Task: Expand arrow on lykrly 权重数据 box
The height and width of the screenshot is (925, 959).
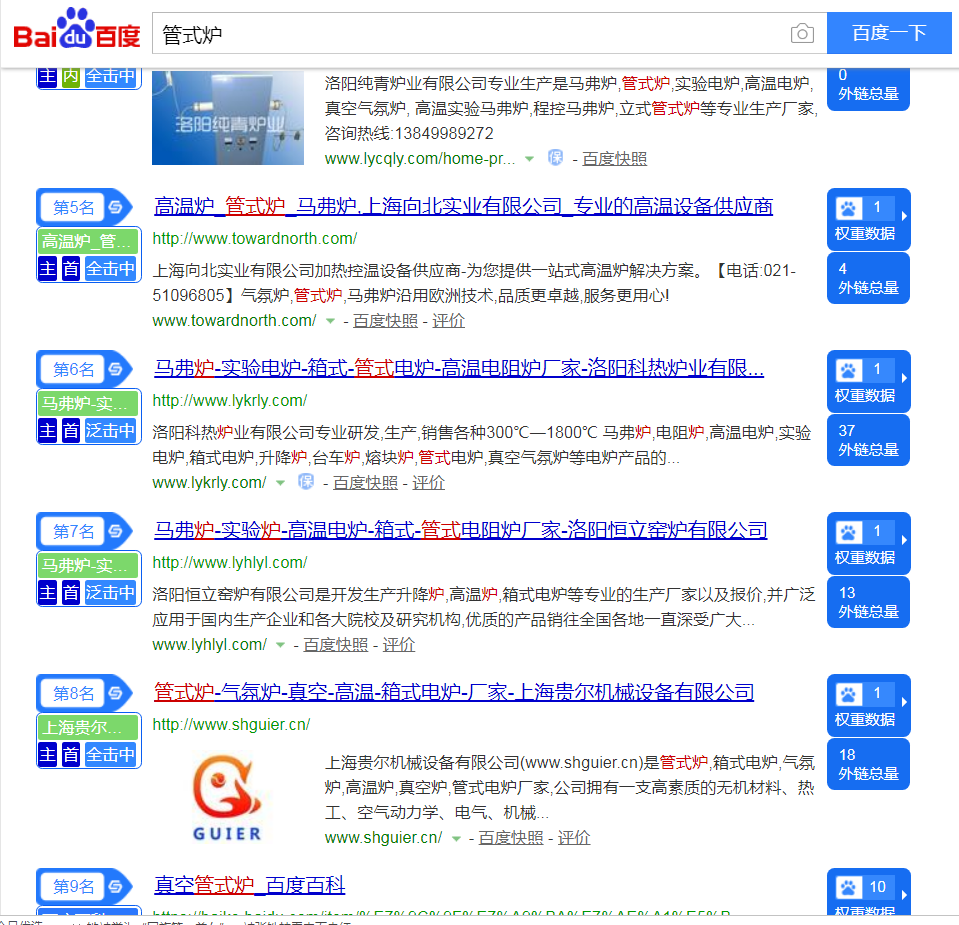Action: click(x=904, y=378)
